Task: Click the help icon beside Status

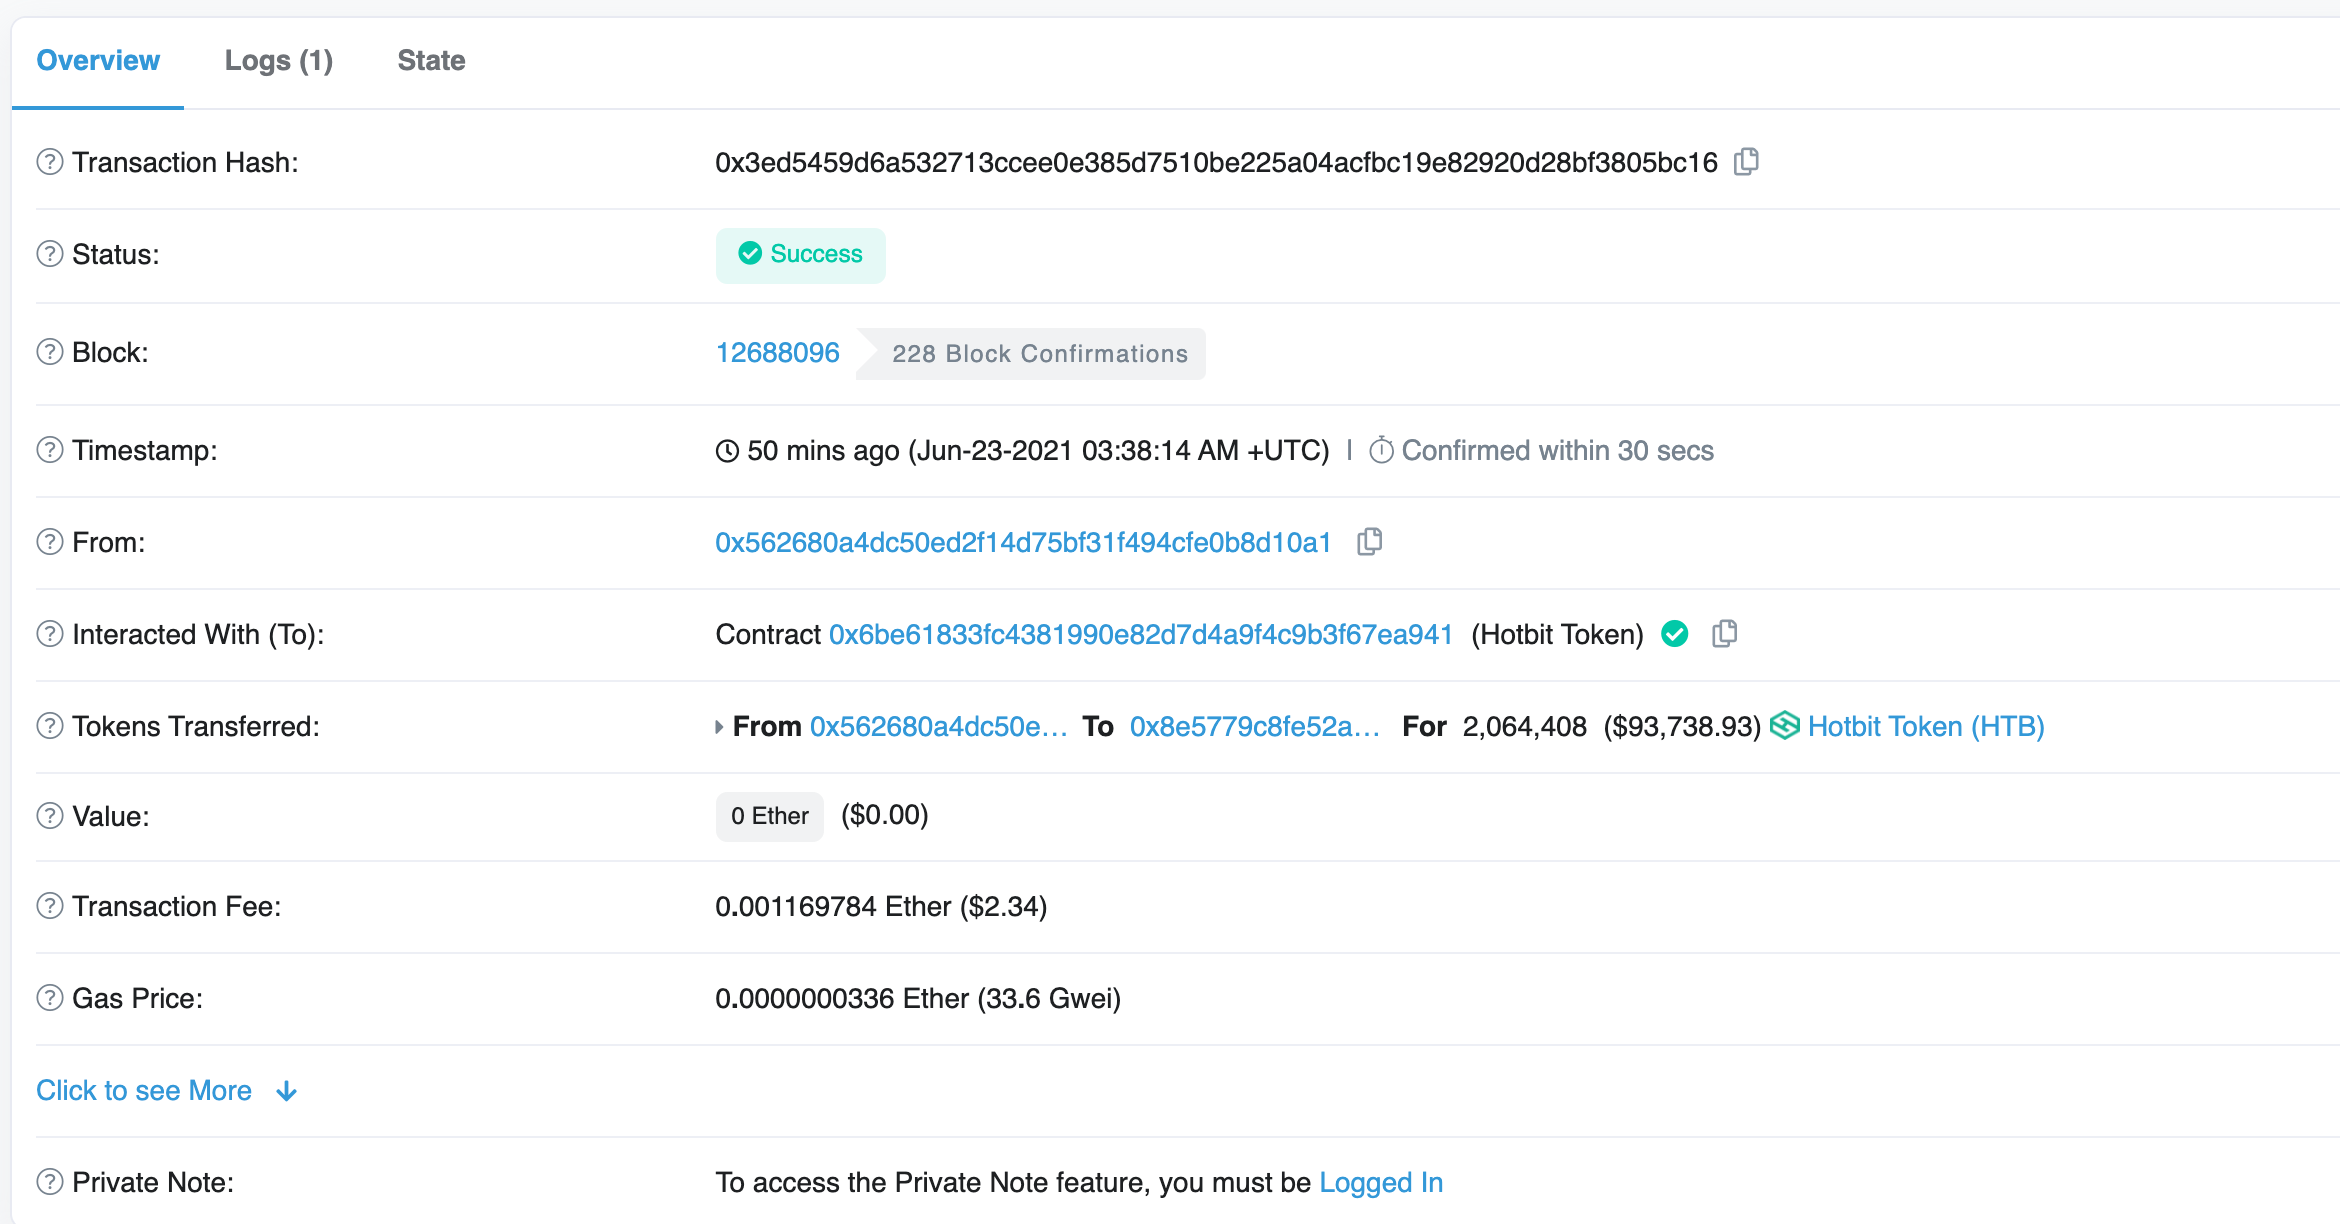Action: 50,254
